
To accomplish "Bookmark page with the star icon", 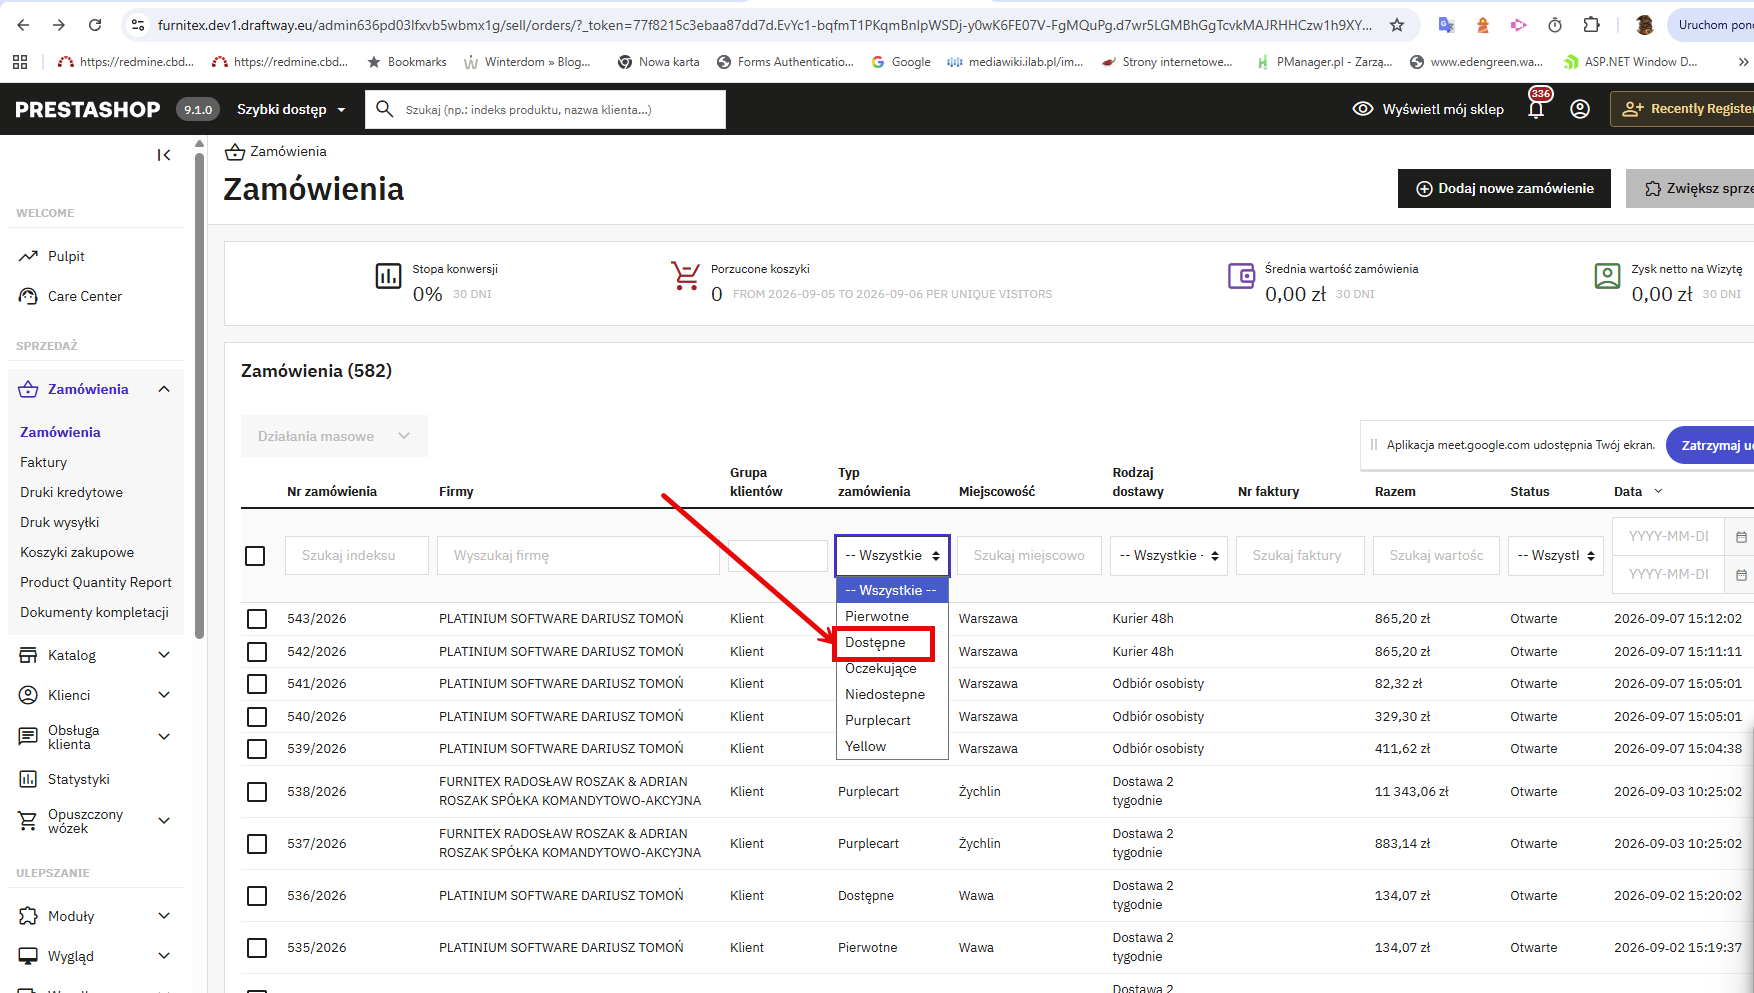I will (1397, 25).
